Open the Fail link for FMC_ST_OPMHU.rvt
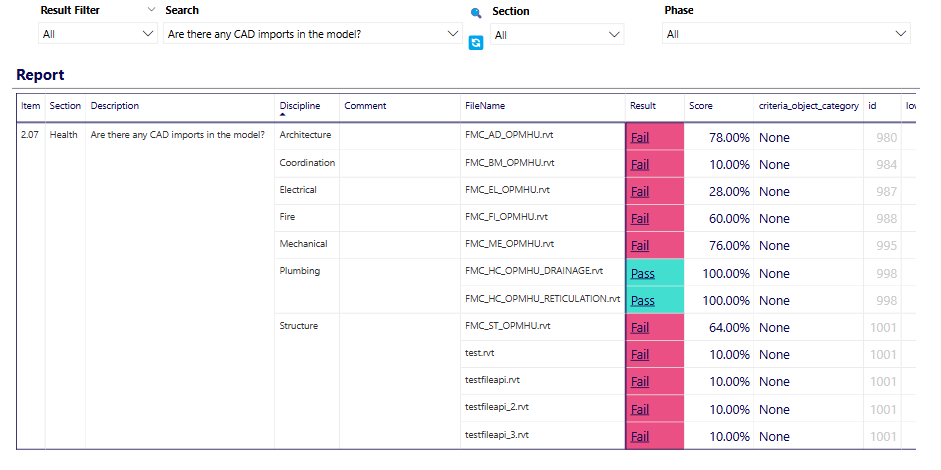Screen dimensions: 941x470 (640, 328)
